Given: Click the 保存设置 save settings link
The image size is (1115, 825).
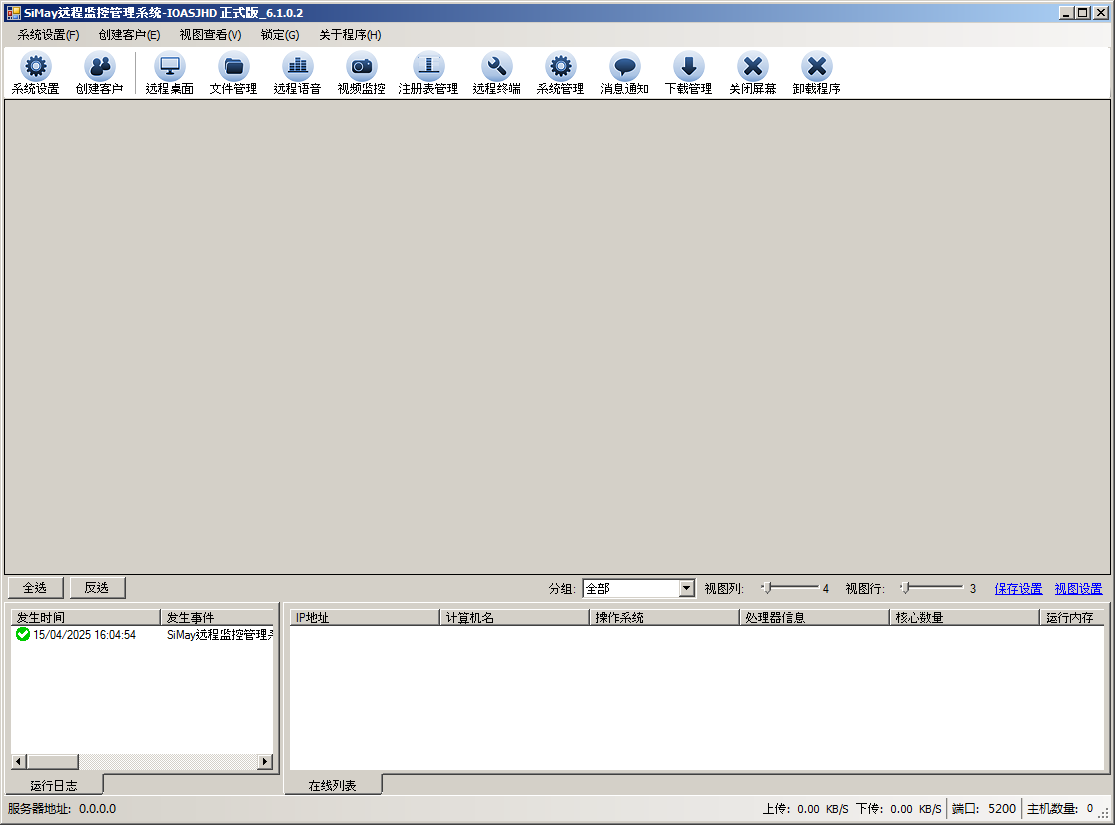Looking at the screenshot, I should 1018,589.
